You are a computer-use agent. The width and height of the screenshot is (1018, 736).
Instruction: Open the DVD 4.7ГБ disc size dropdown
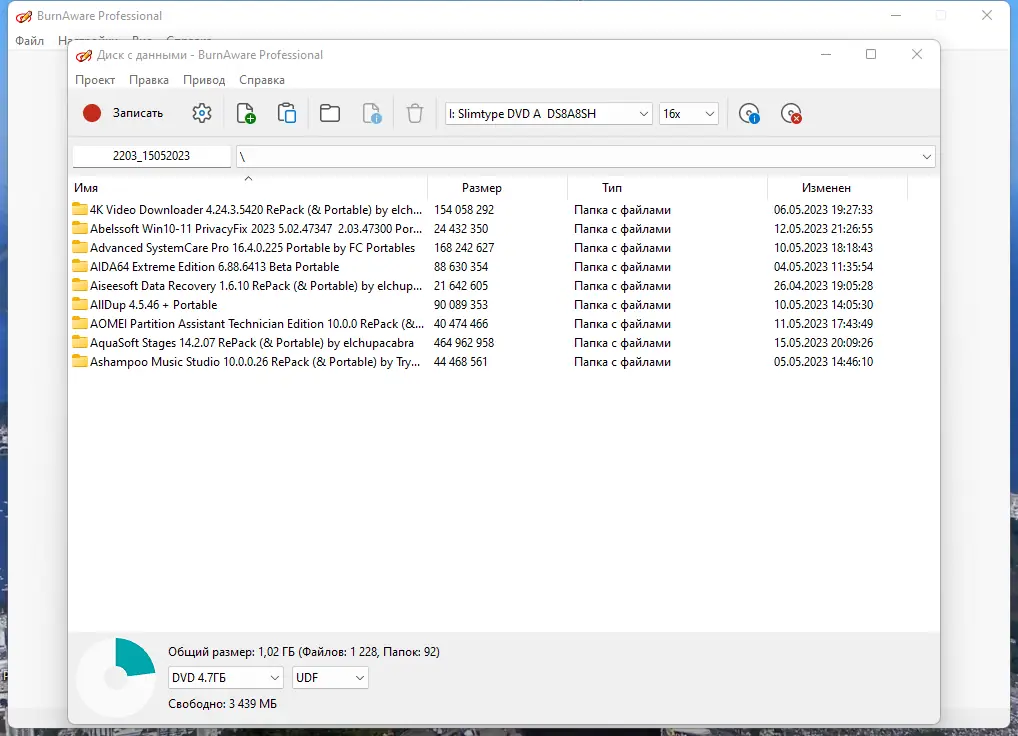point(225,678)
